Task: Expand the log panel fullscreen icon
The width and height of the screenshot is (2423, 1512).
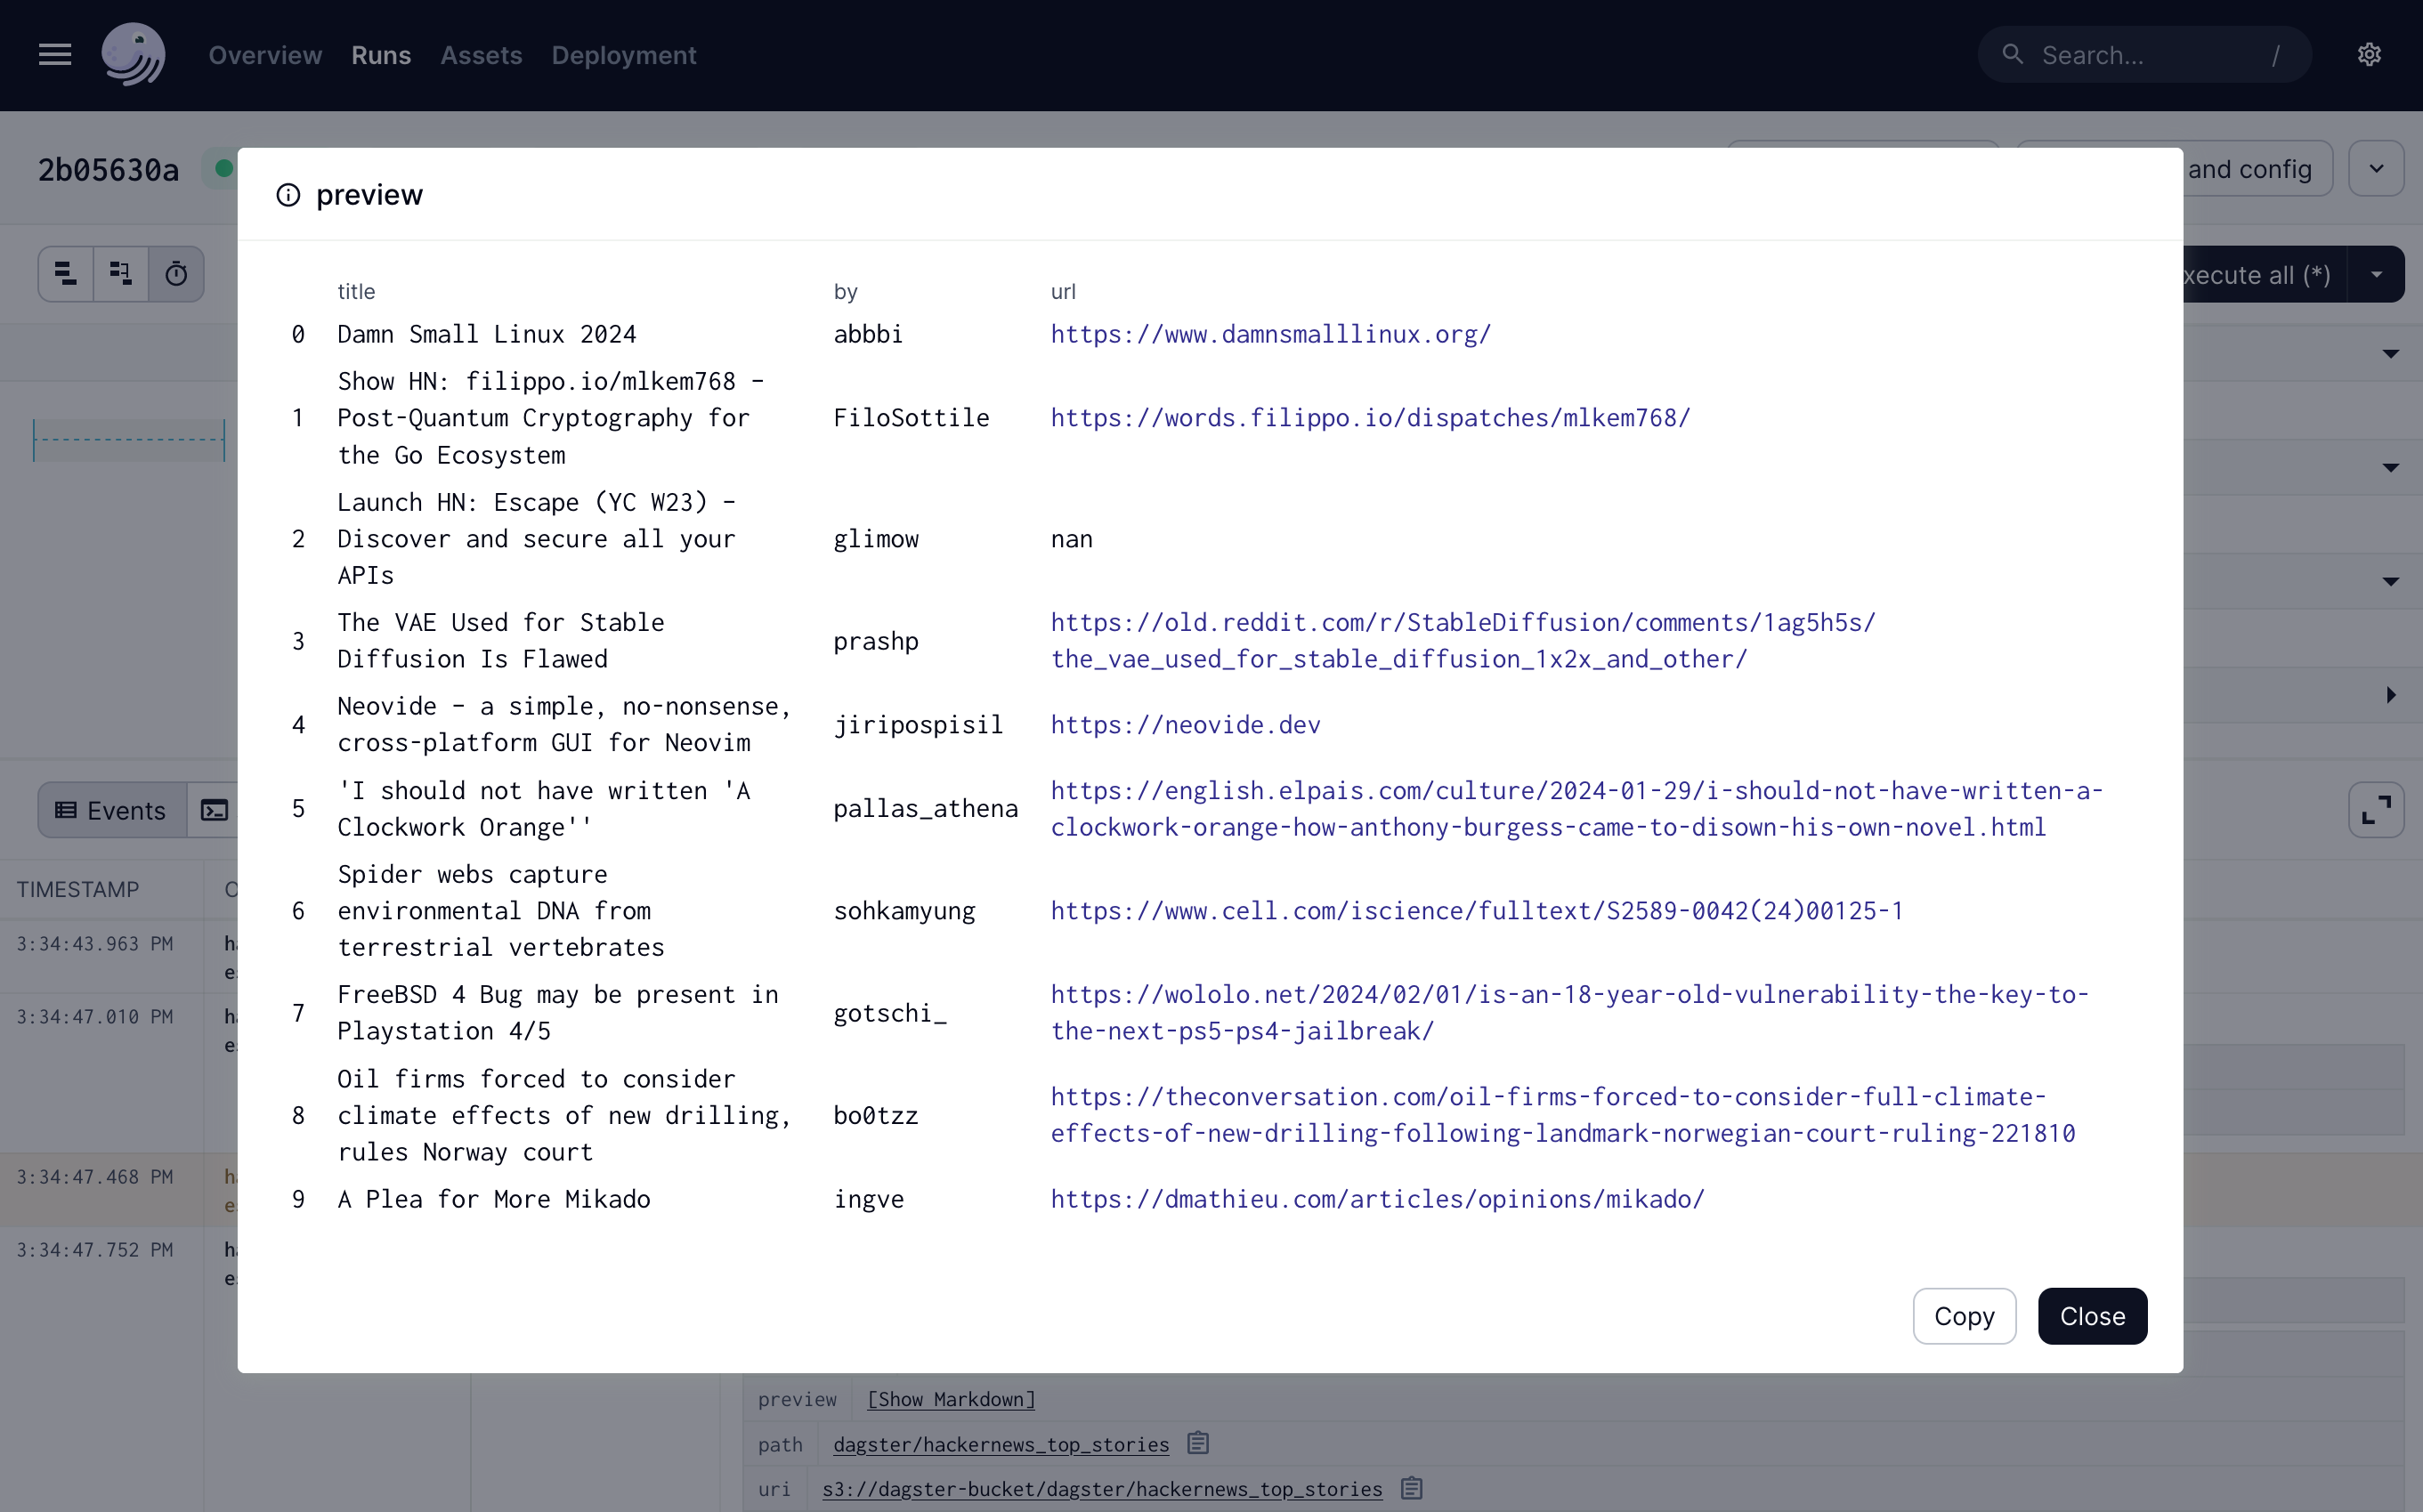Action: point(2376,810)
